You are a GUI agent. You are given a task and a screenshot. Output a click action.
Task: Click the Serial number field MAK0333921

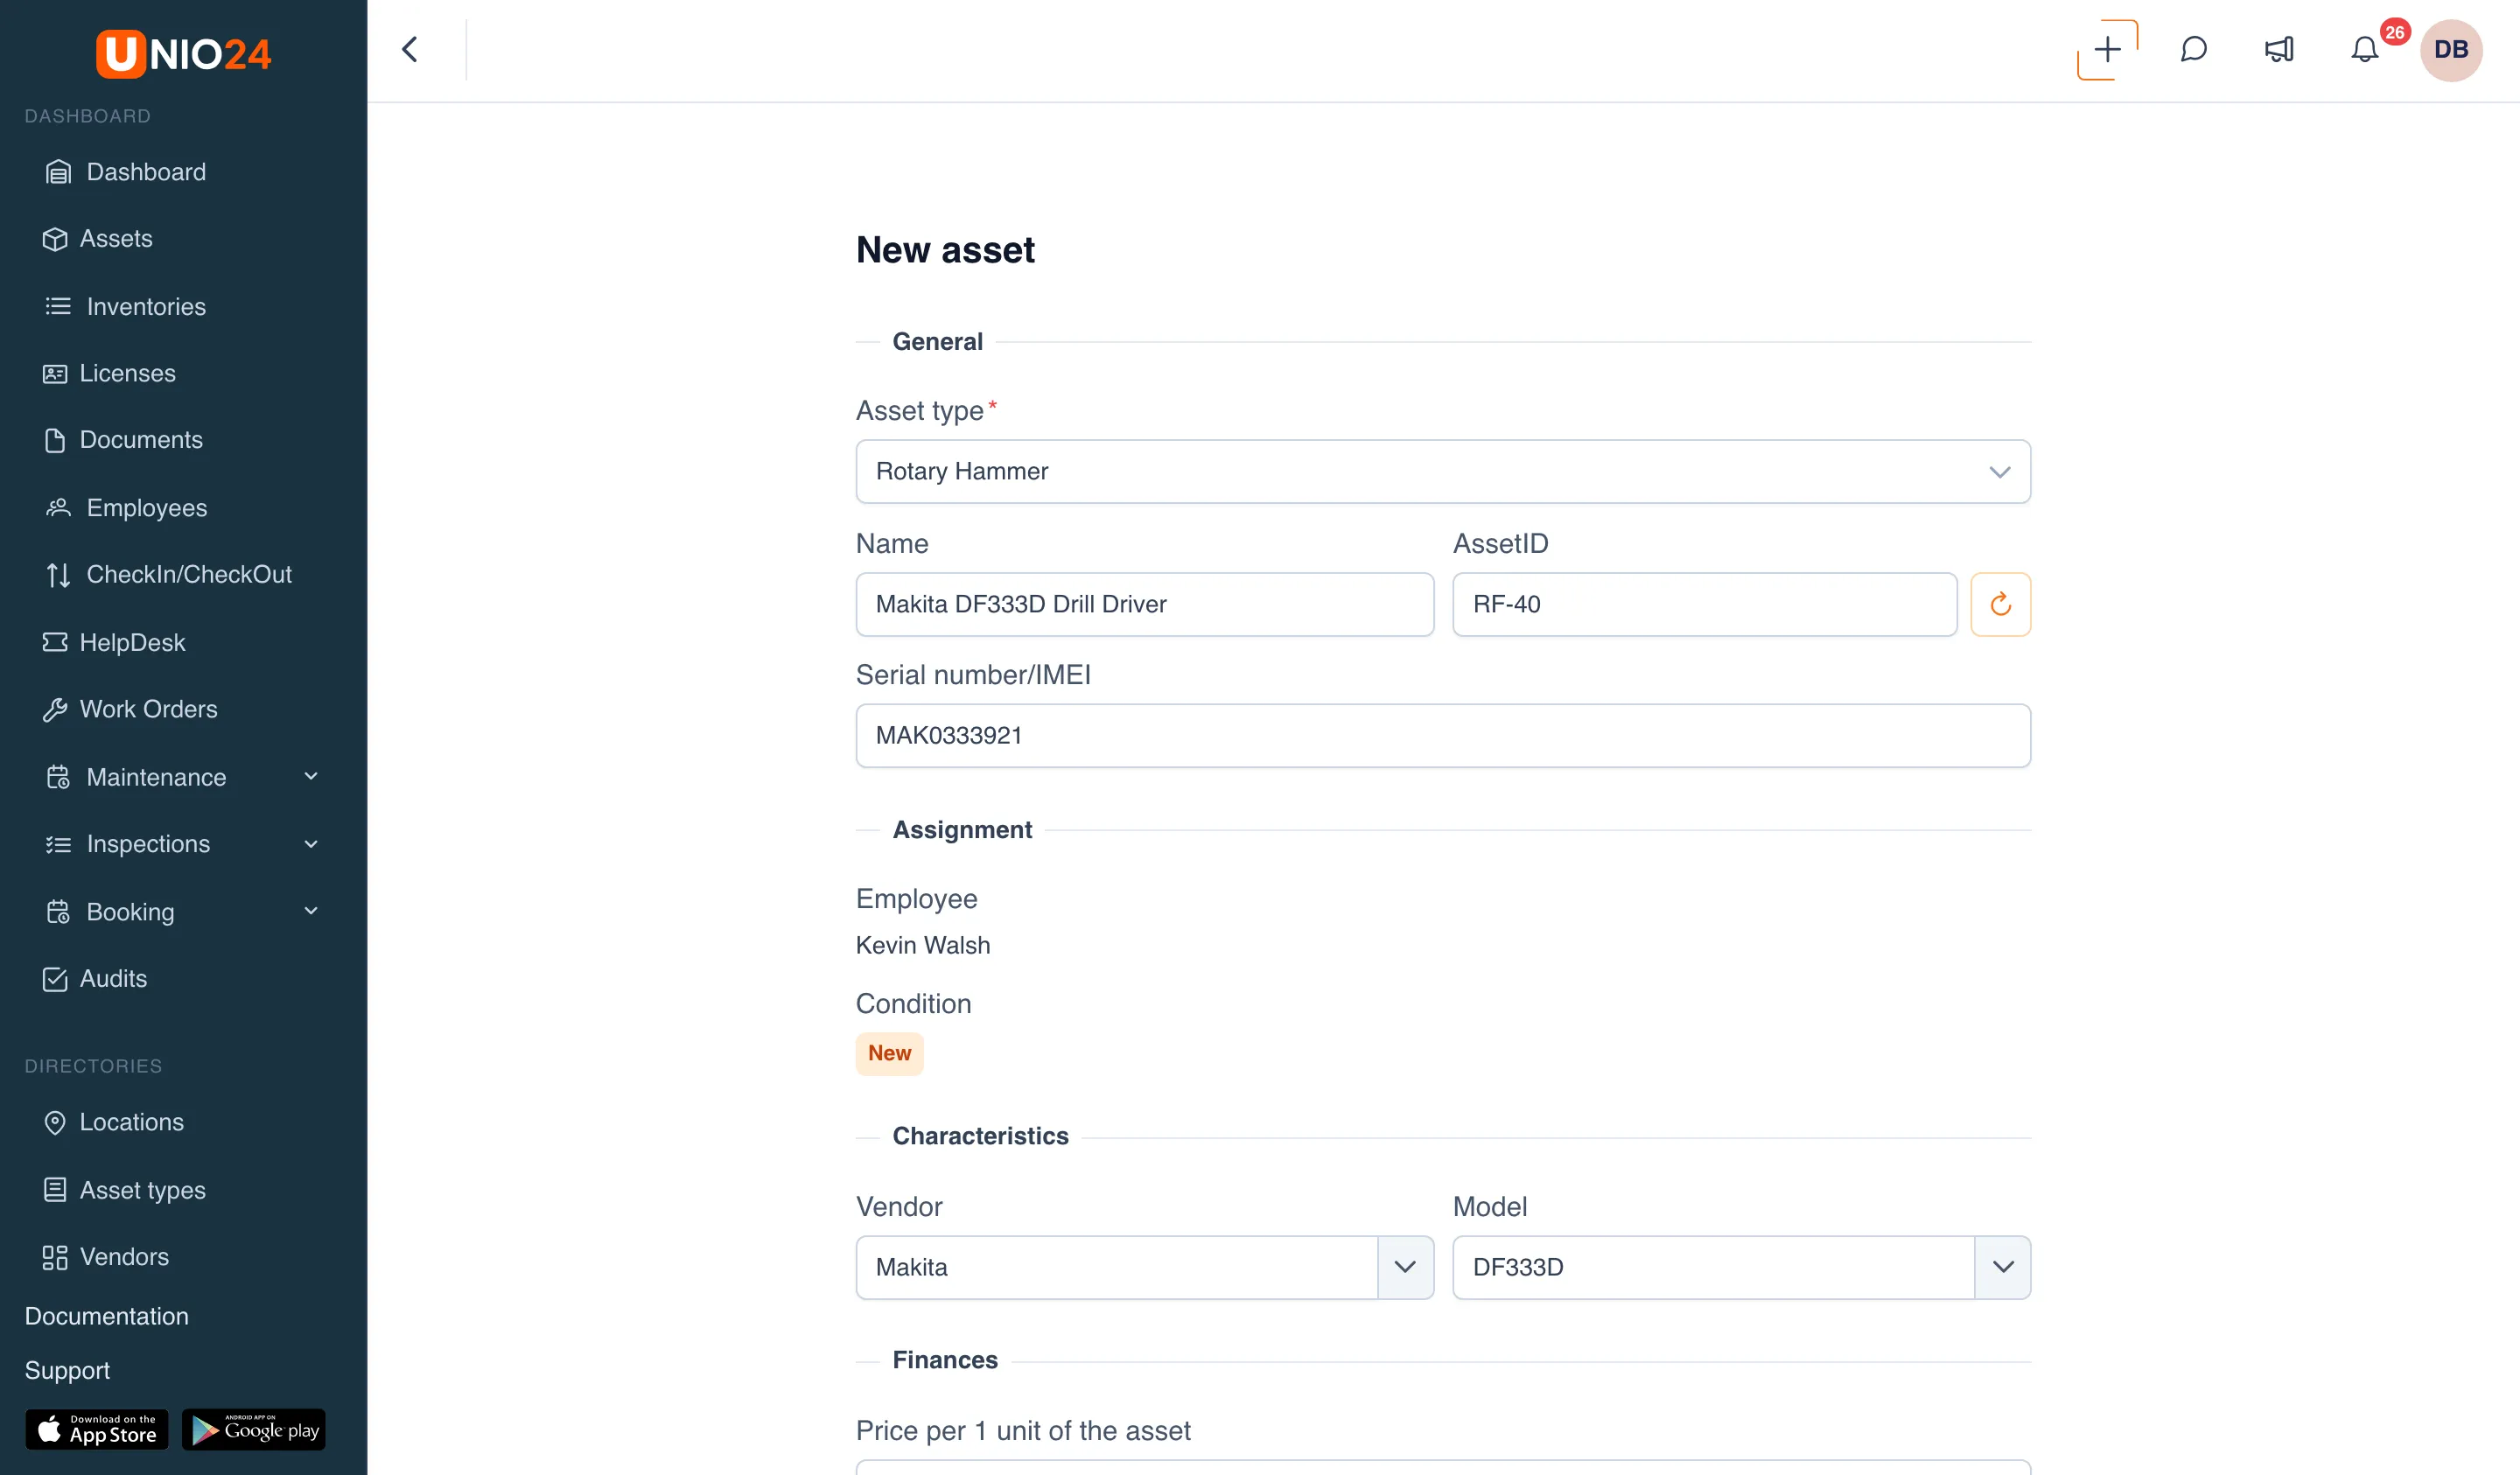click(x=1443, y=736)
